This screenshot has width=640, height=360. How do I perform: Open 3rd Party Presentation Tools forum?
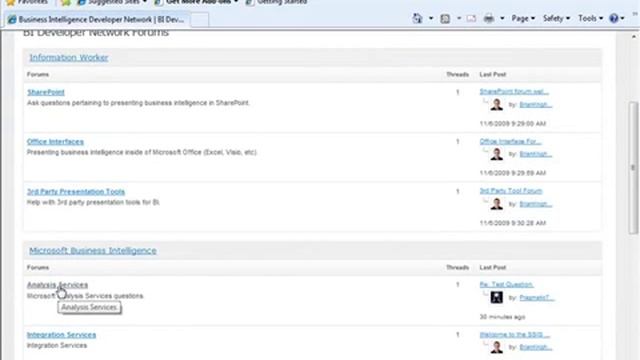coord(76,191)
